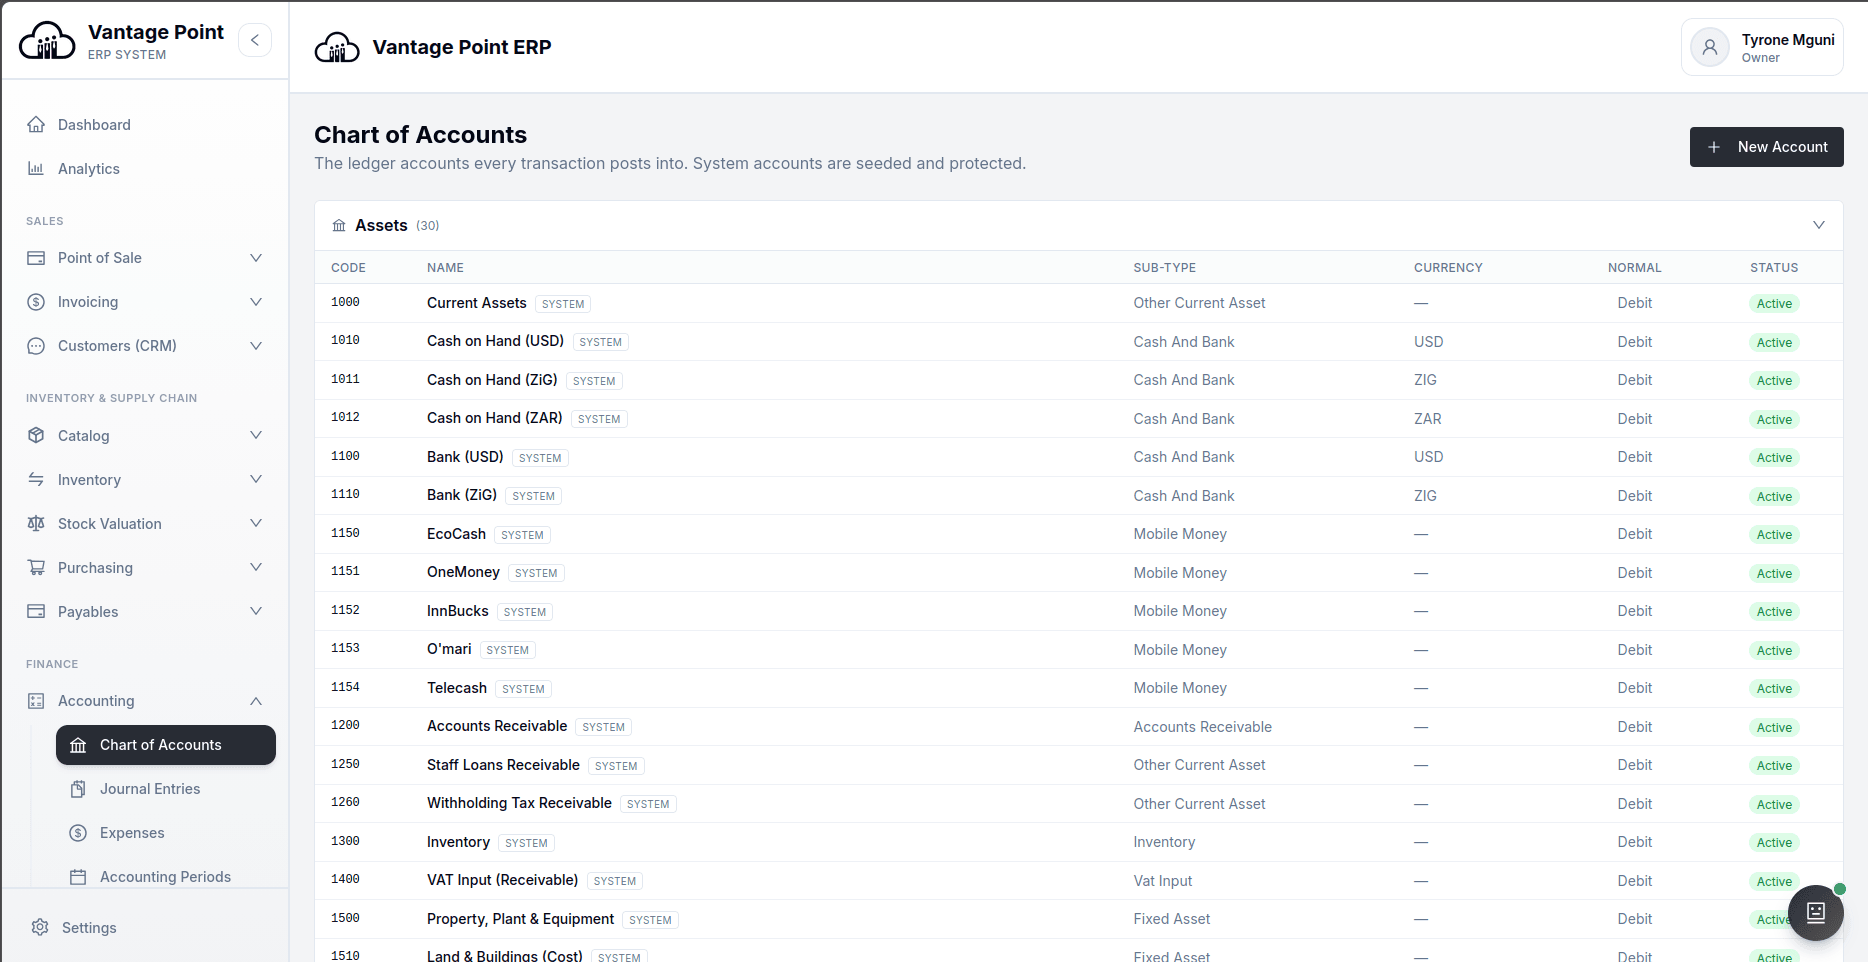Click the Active status for Current Assets
Image resolution: width=1868 pixels, height=962 pixels.
point(1774,304)
